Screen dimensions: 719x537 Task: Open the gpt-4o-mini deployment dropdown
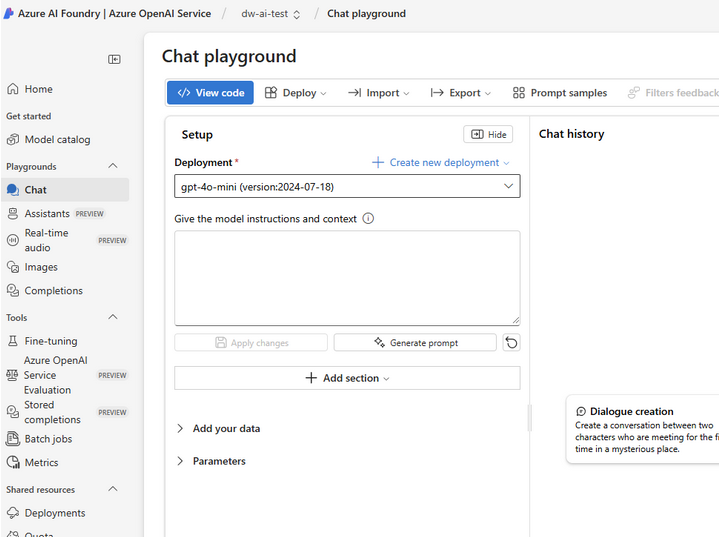click(x=347, y=186)
